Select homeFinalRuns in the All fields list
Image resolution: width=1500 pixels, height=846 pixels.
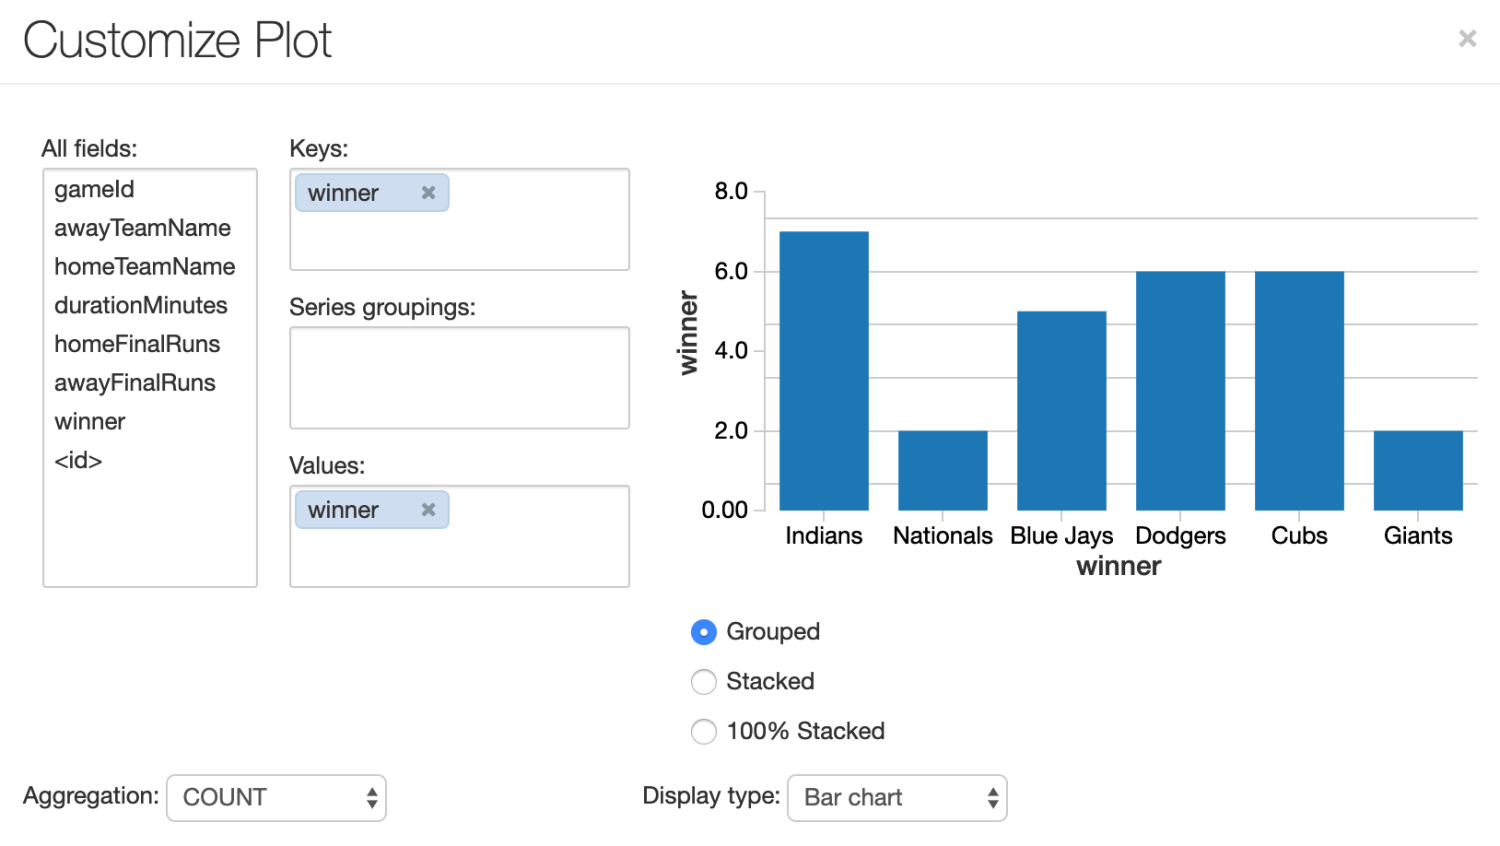pos(137,345)
